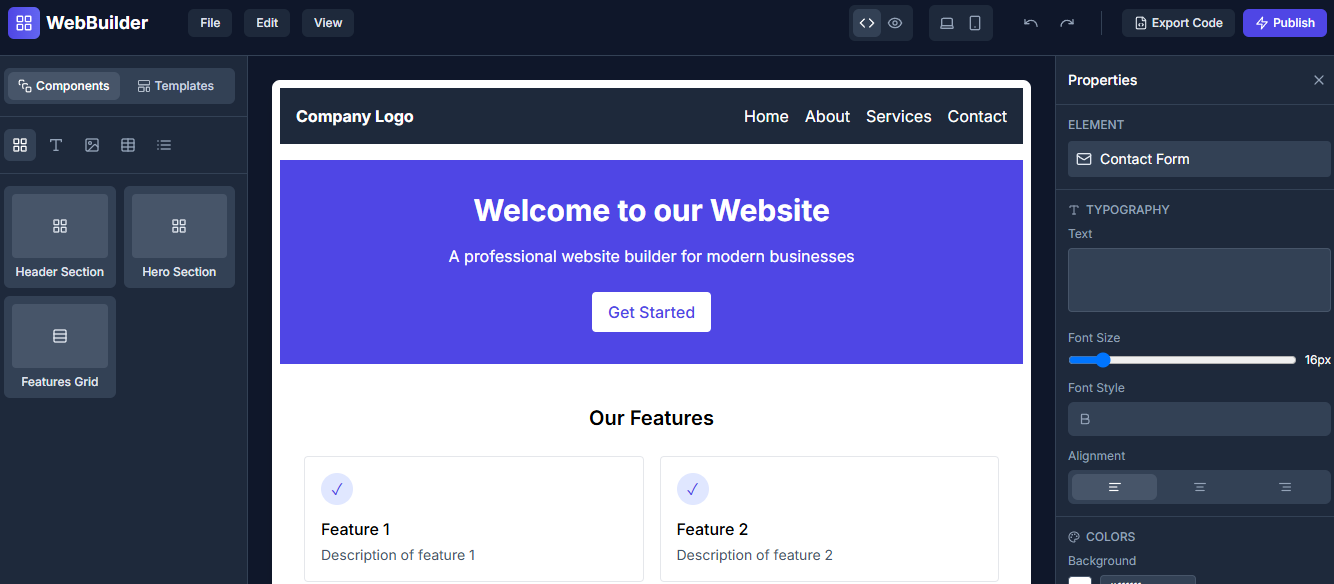This screenshot has height=584, width=1334.
Task: Redo the last action
Action: (x=1067, y=23)
